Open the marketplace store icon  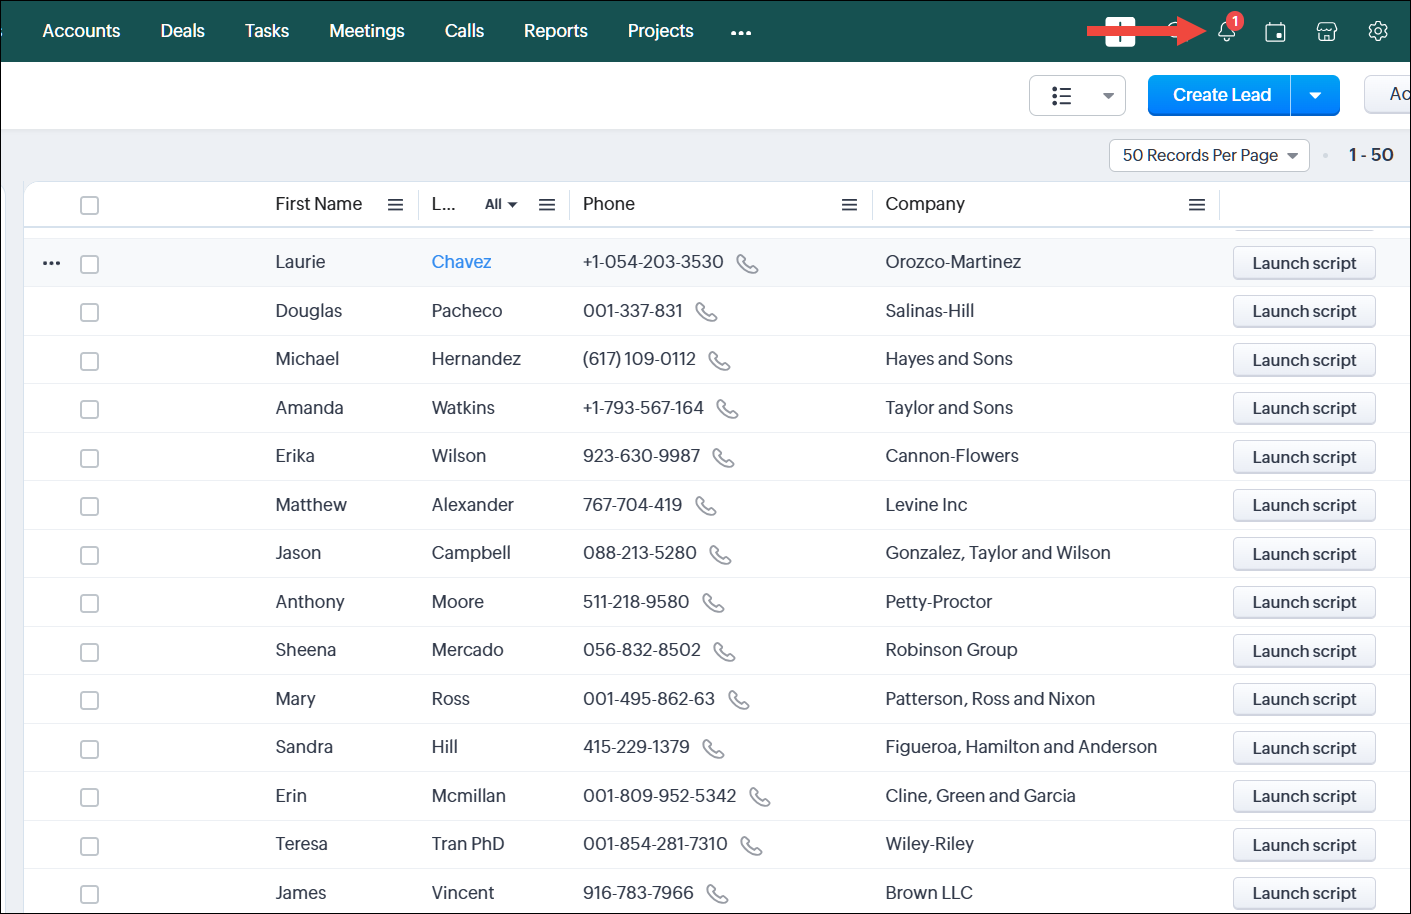pyautogui.click(x=1326, y=32)
